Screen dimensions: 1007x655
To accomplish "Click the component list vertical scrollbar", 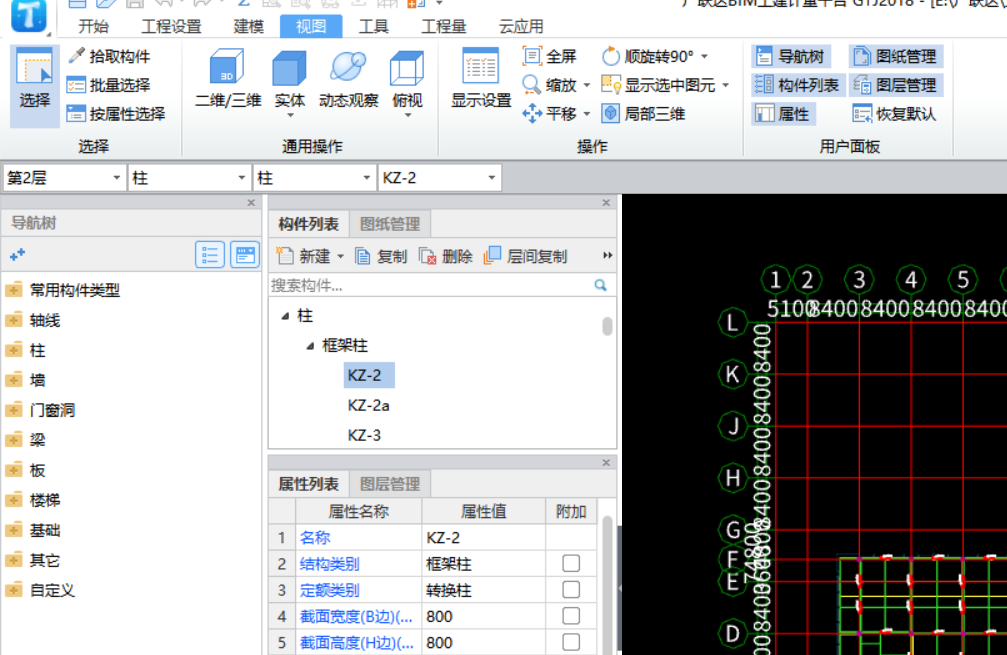I will [x=607, y=327].
